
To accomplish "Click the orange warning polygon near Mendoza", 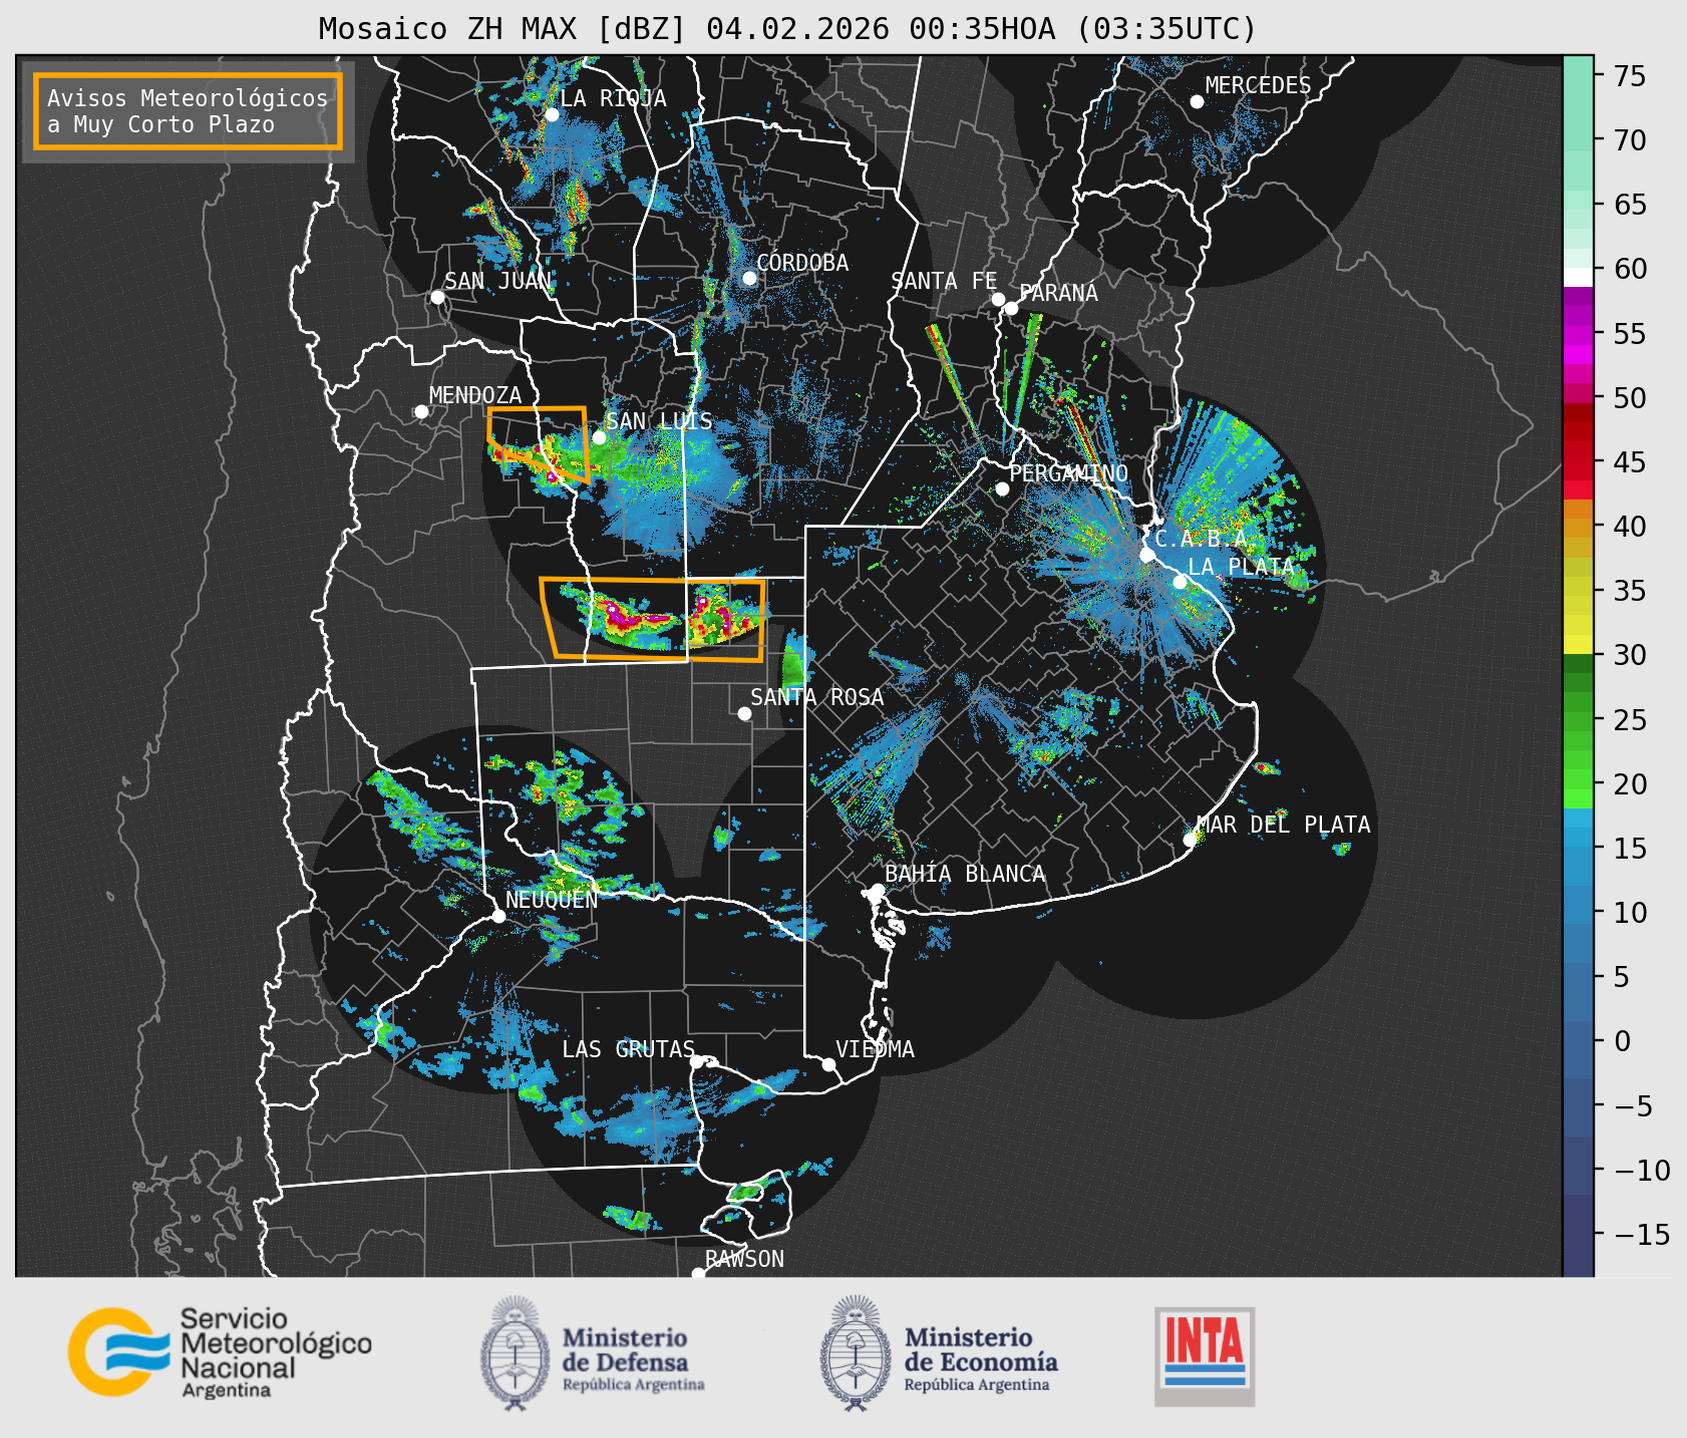I will (x=538, y=444).
